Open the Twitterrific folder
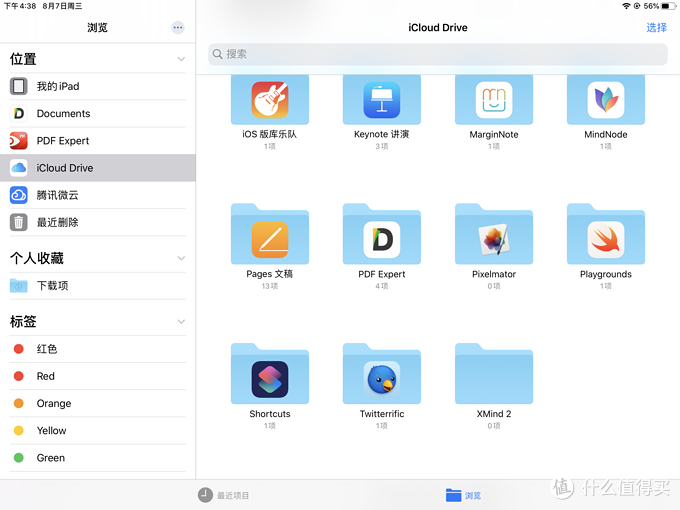Screen dimensions: 680x510 (x=382, y=374)
